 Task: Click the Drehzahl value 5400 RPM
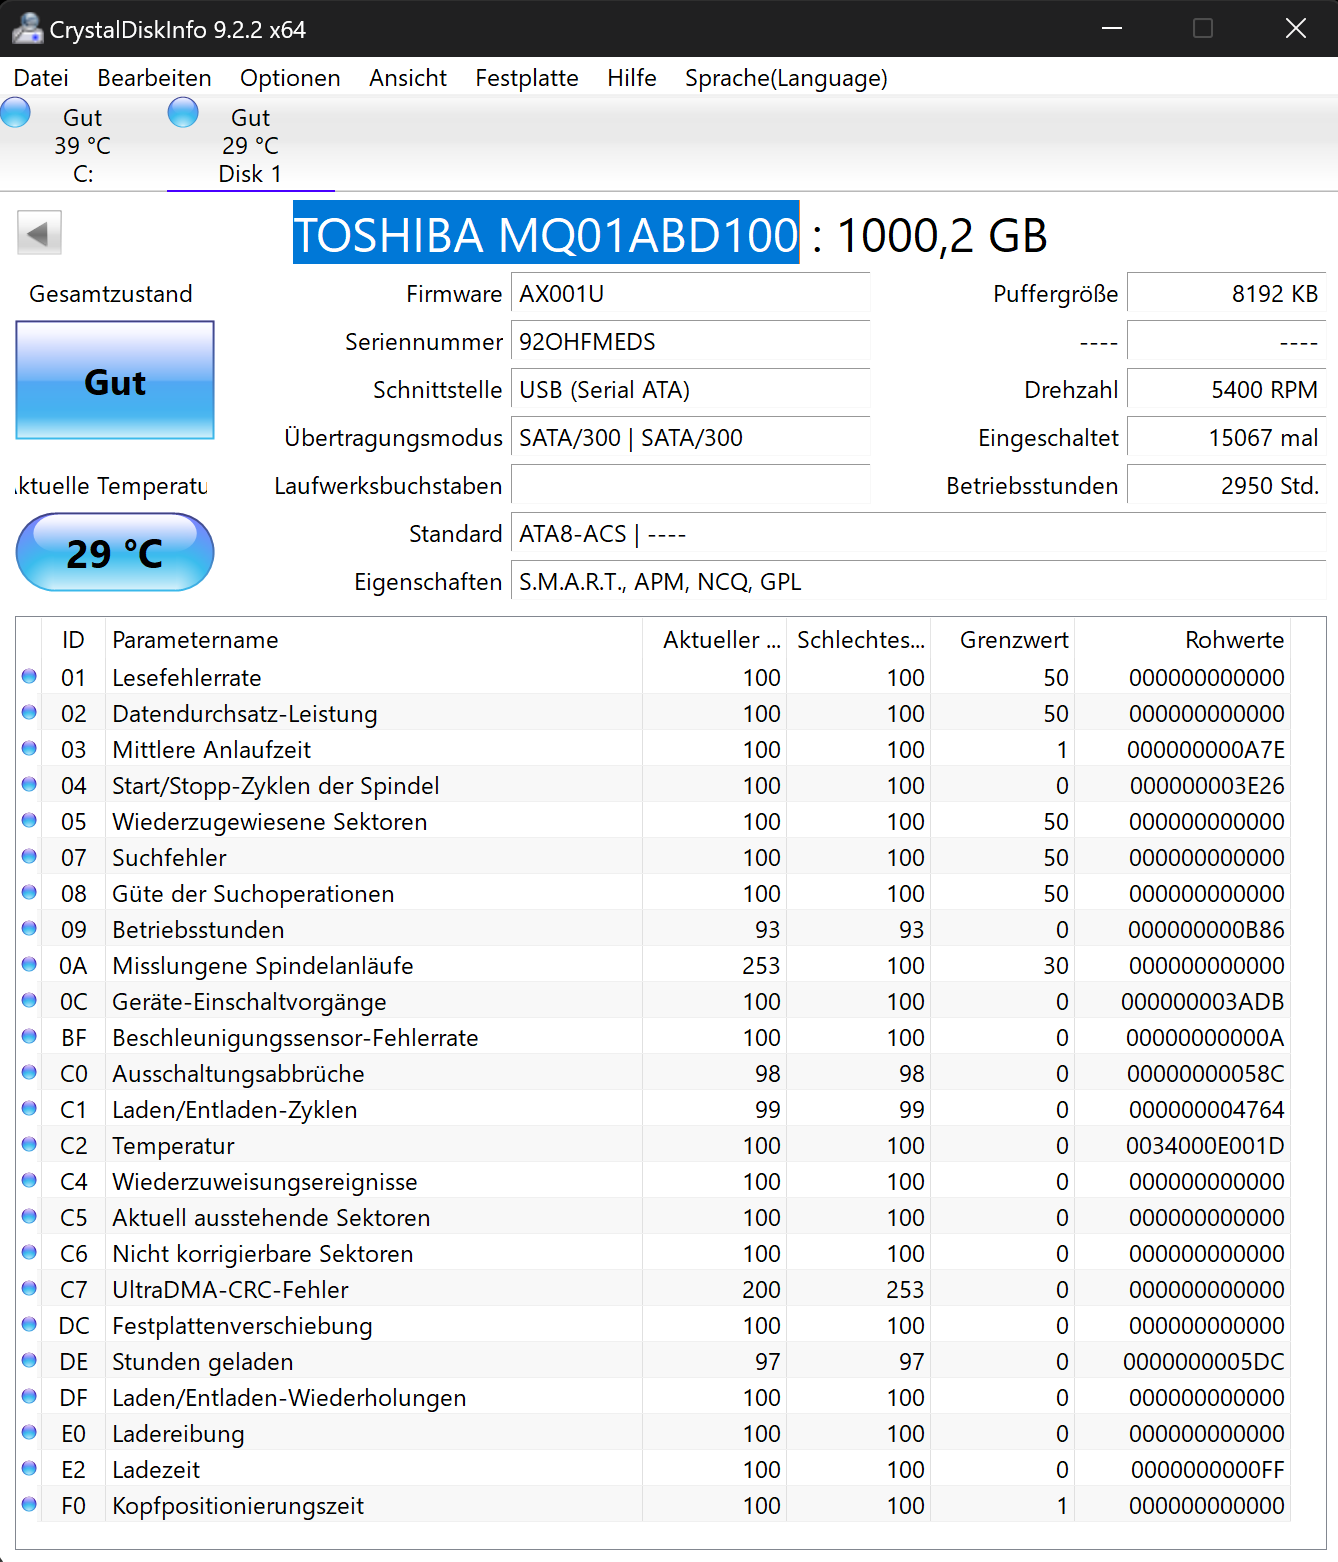(x=1226, y=390)
